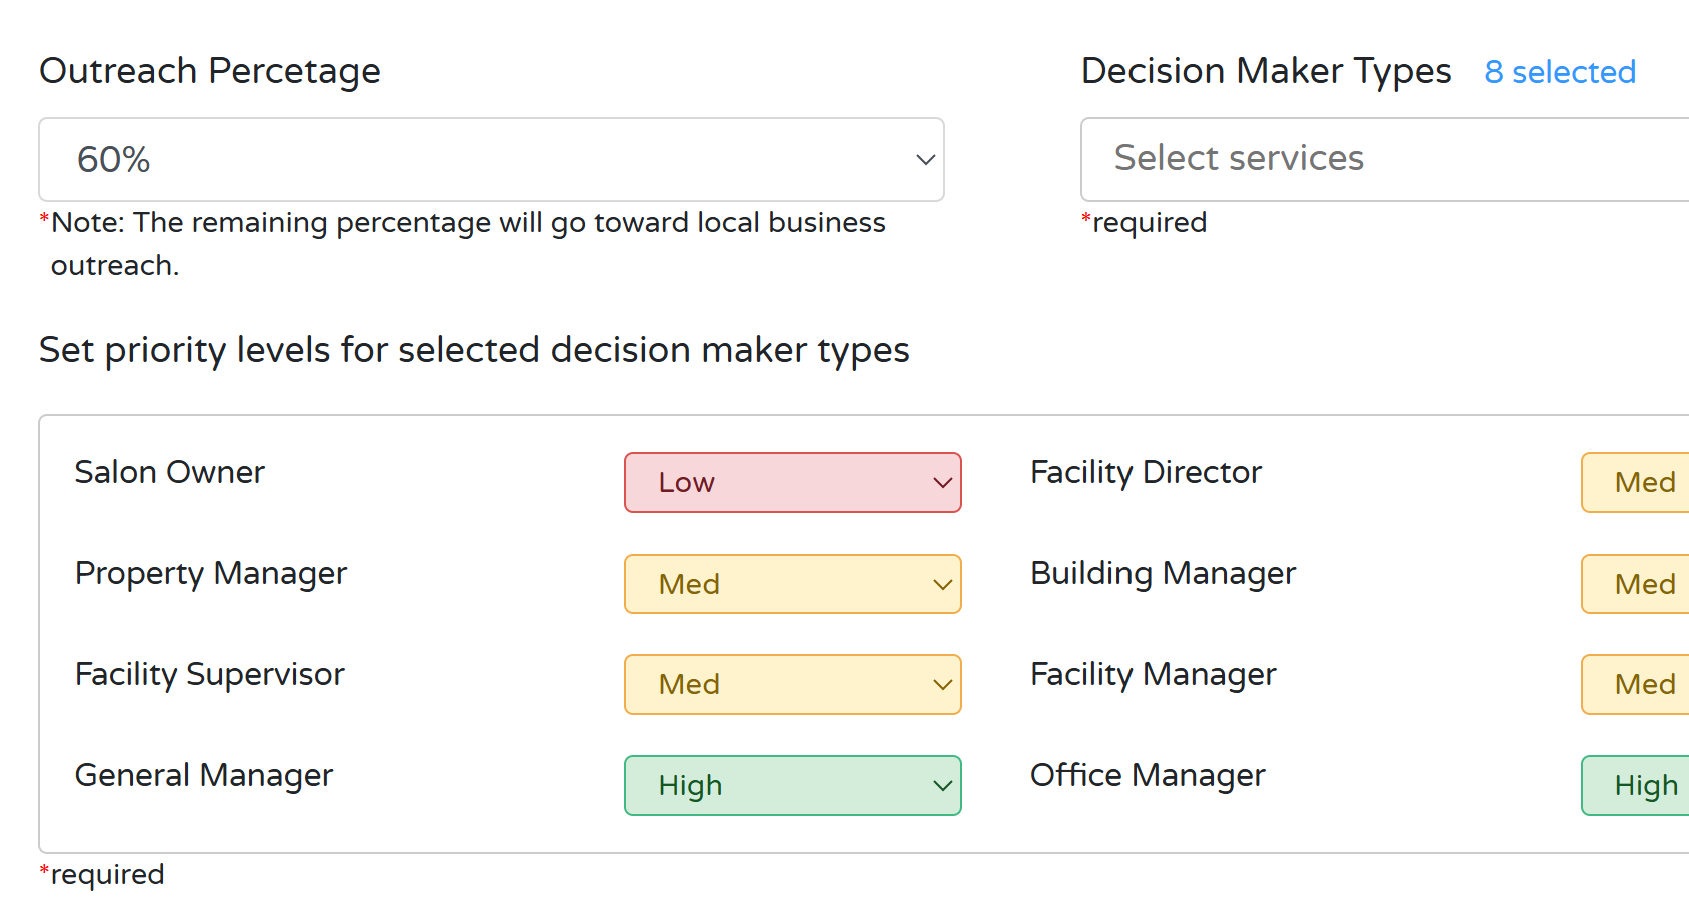Click the Office Manager label text
Viewport: 1689px width, 911px height.
coord(1147,775)
